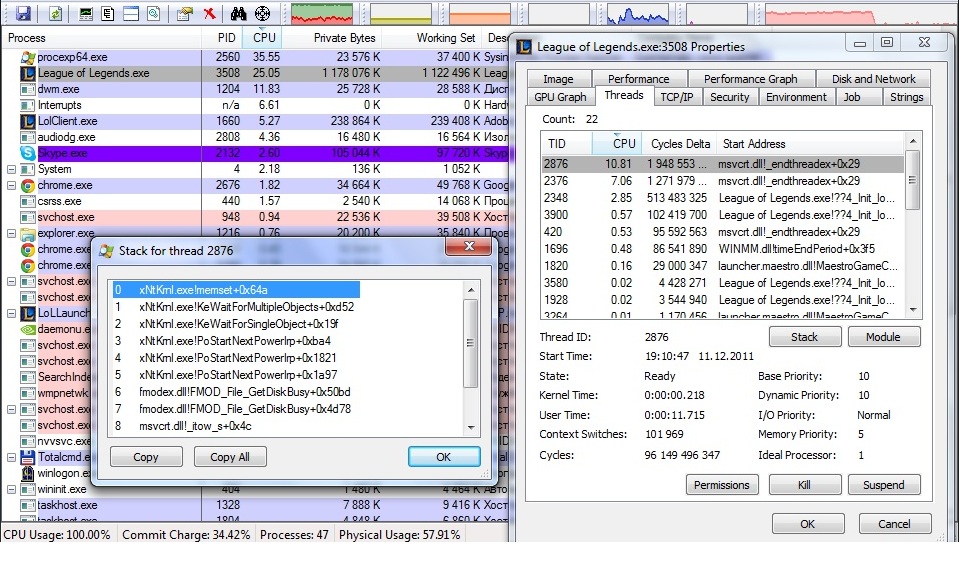Sort threads by Cycles Delta column
967x584 pixels.
[677, 144]
